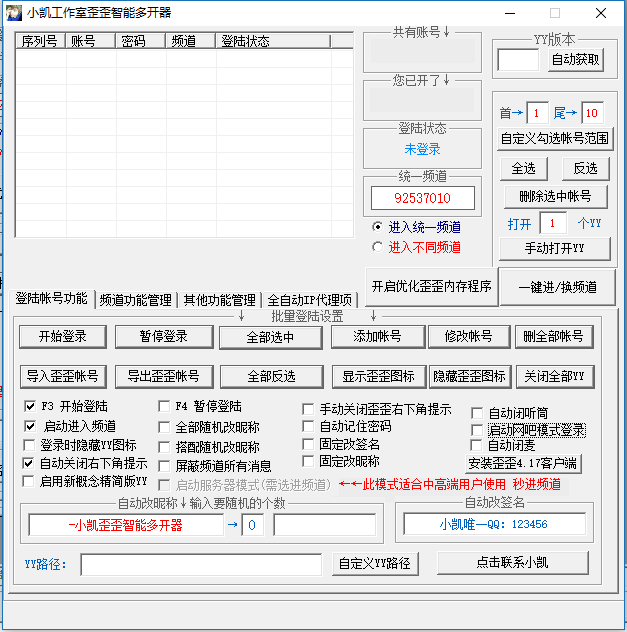
Task: Click the 添加帐号 button
Action: coord(378,337)
